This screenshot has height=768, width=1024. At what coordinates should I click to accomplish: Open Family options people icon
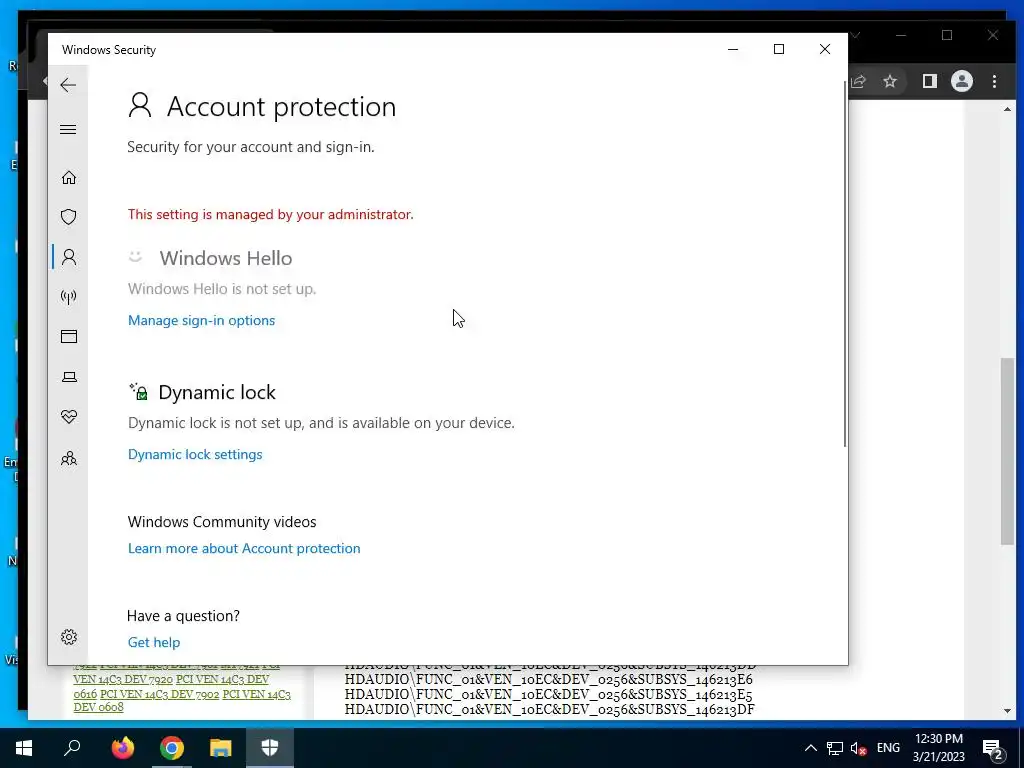[69, 458]
